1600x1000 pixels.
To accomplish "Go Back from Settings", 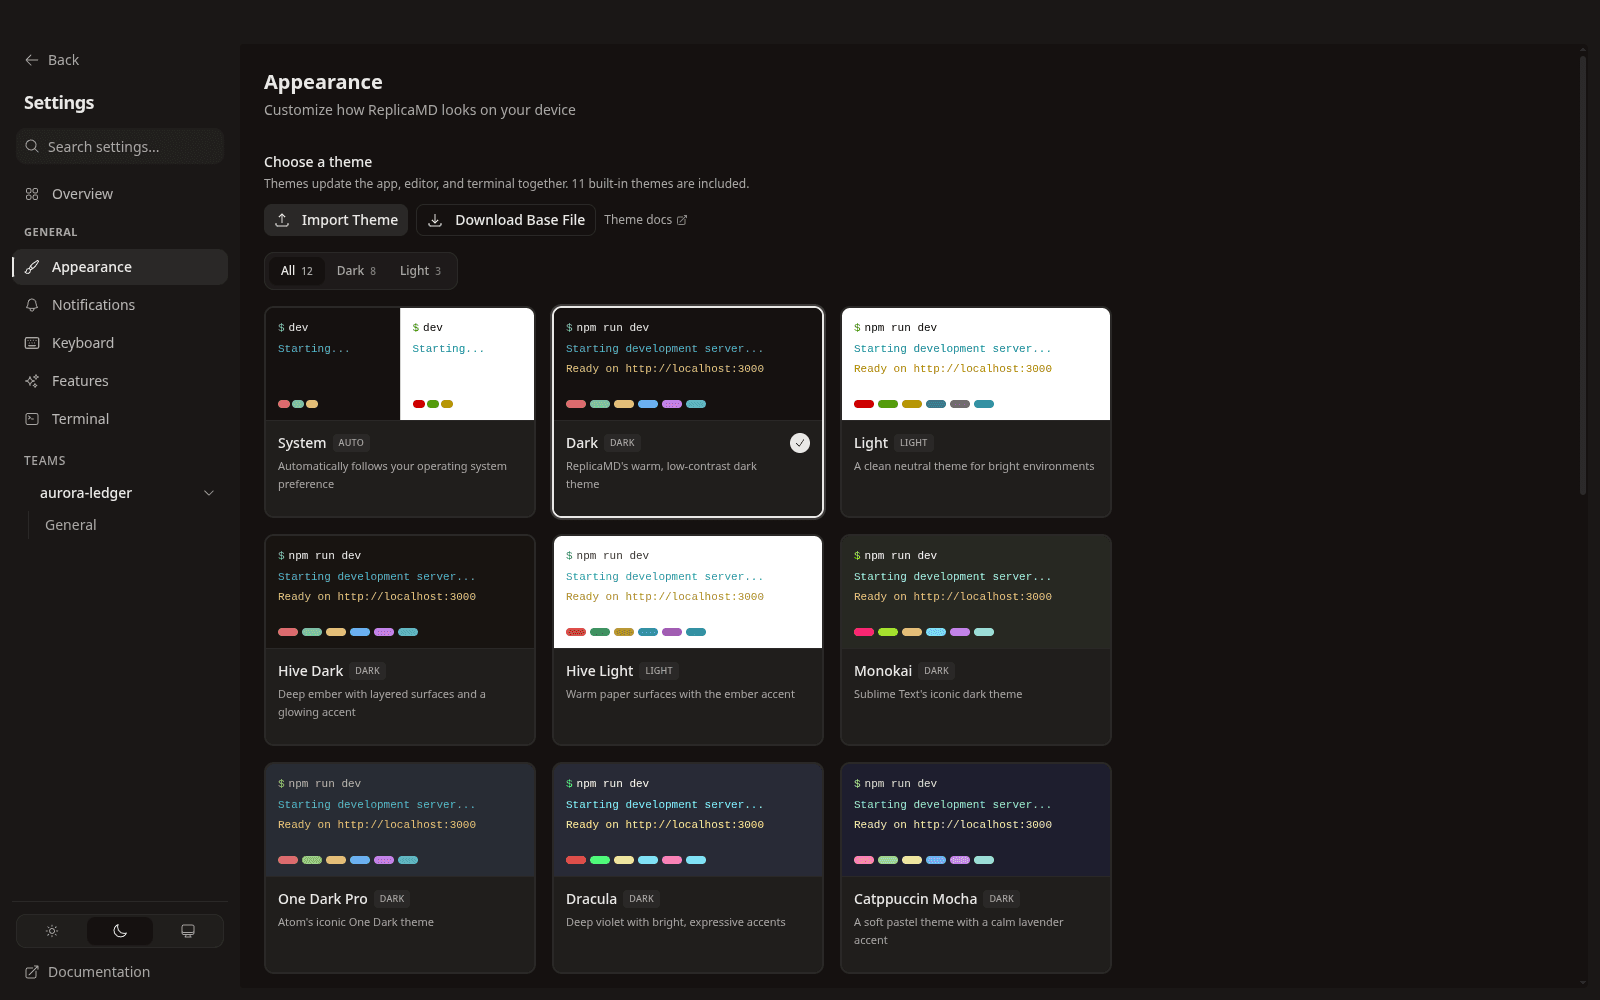I will click(52, 60).
